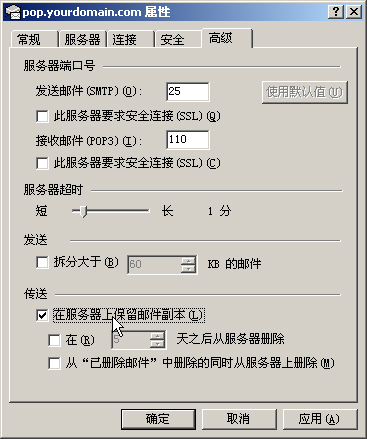Viewport: 367px width, 439px height.
Task: Click the SMTP port field containing 25
Action: [188, 91]
